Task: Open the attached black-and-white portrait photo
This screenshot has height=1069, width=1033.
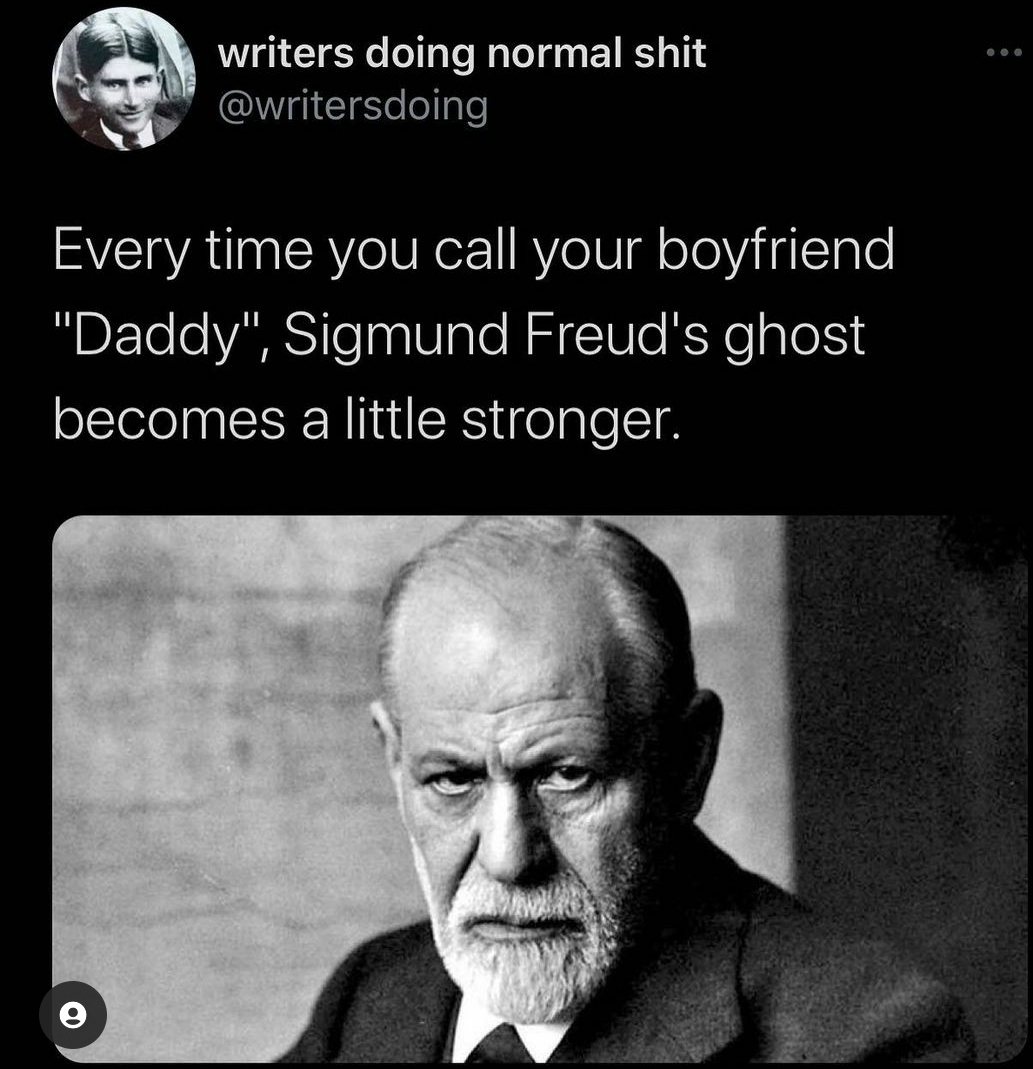Action: 539,789
